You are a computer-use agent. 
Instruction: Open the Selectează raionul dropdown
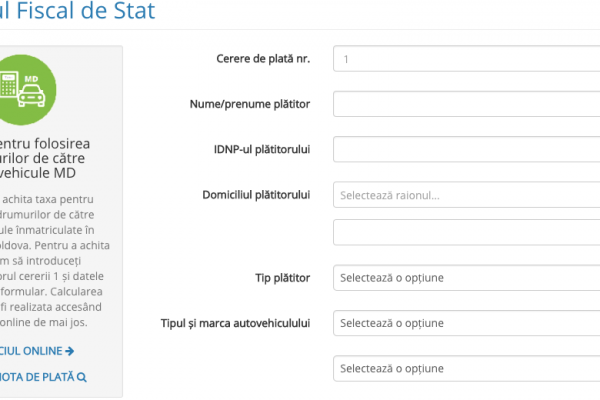point(466,195)
